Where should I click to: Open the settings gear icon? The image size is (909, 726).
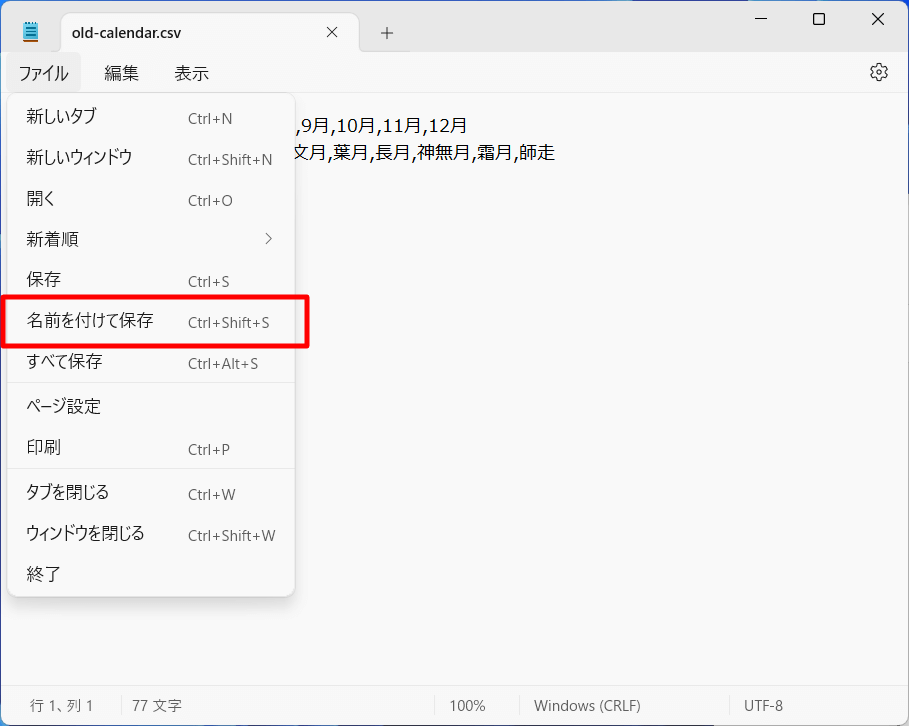click(x=878, y=72)
